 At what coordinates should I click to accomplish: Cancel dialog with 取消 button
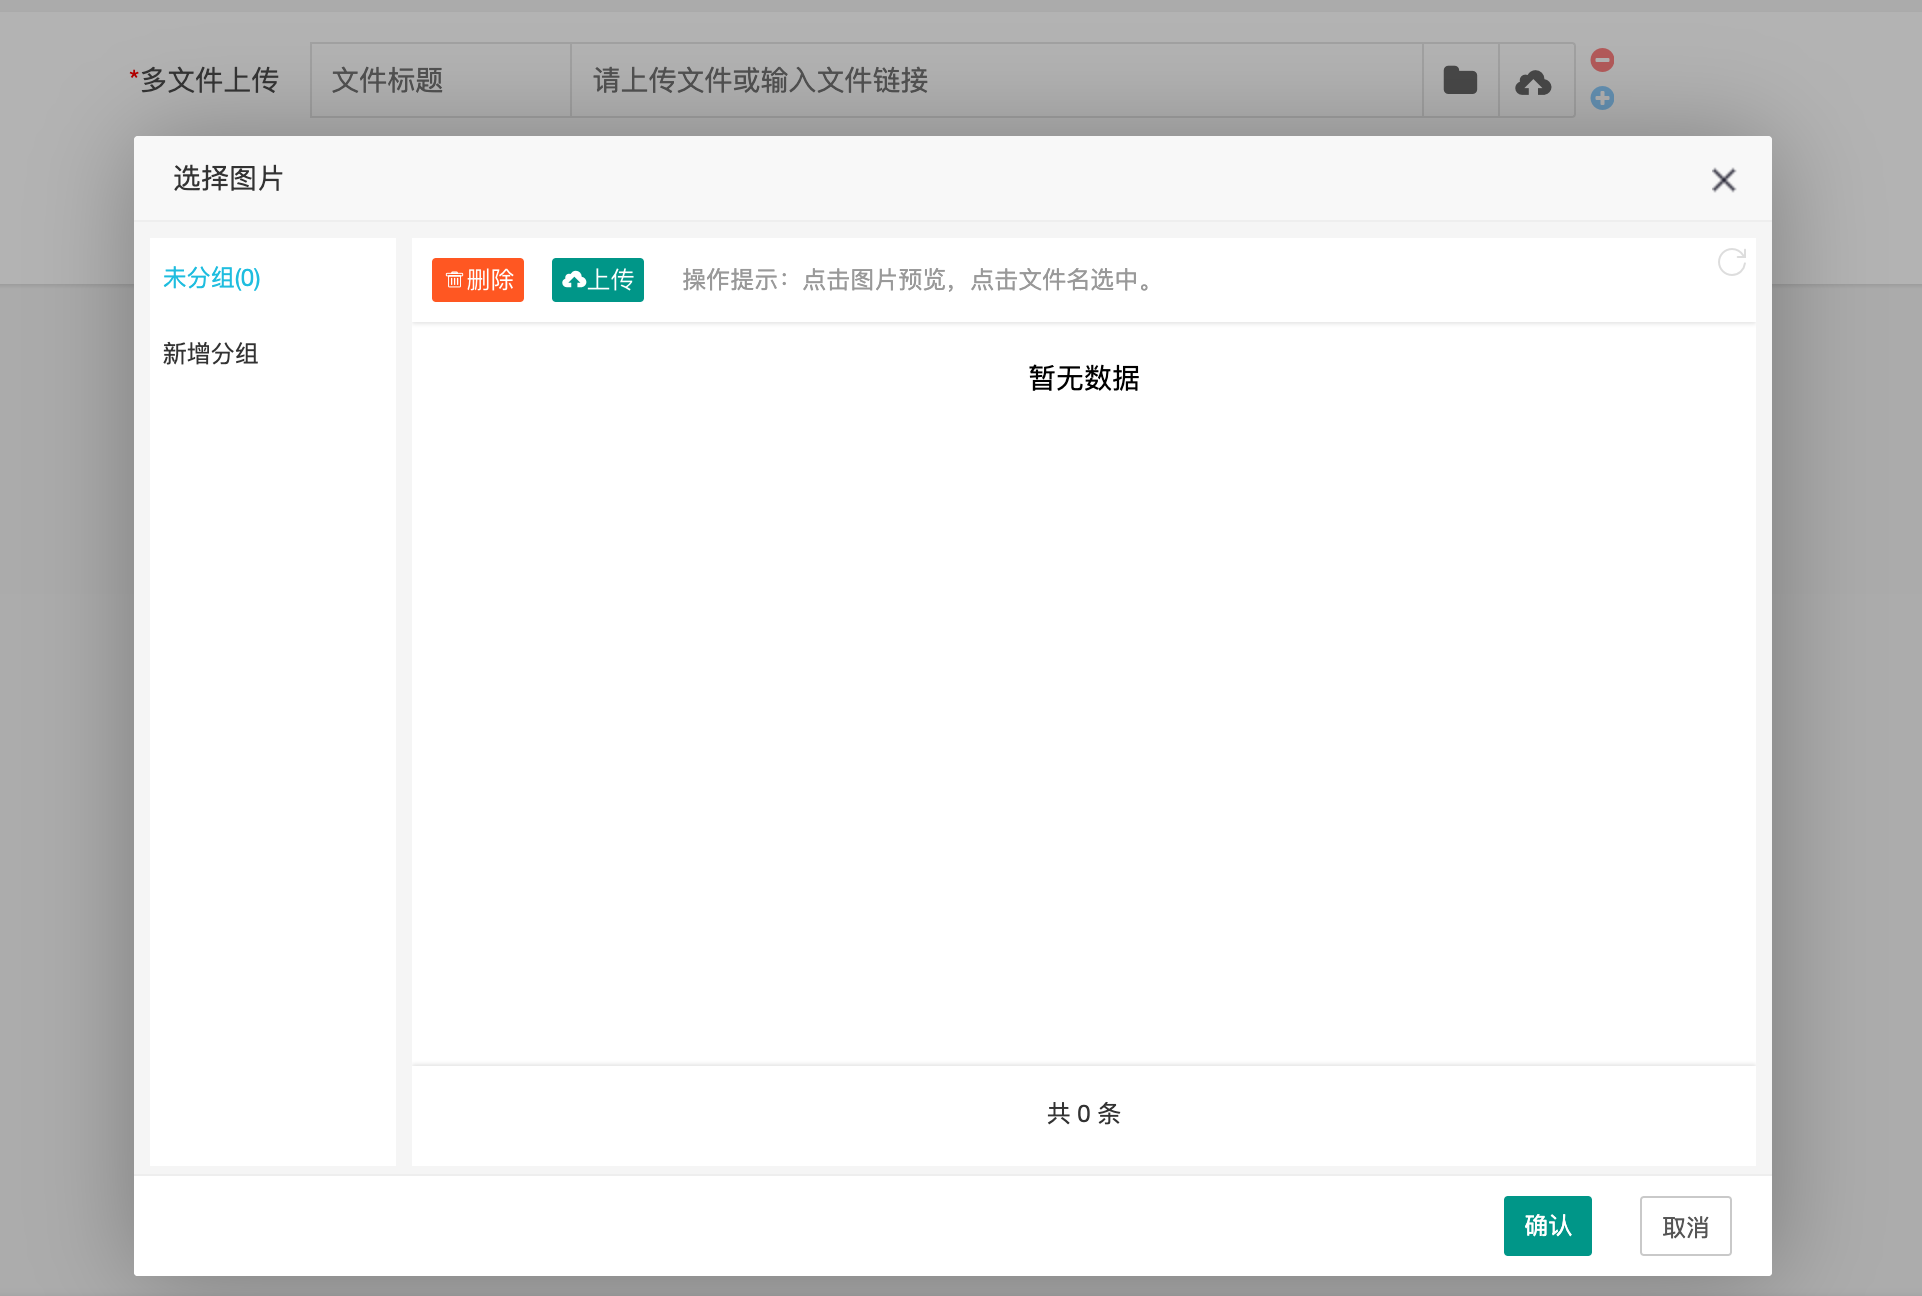[1685, 1226]
